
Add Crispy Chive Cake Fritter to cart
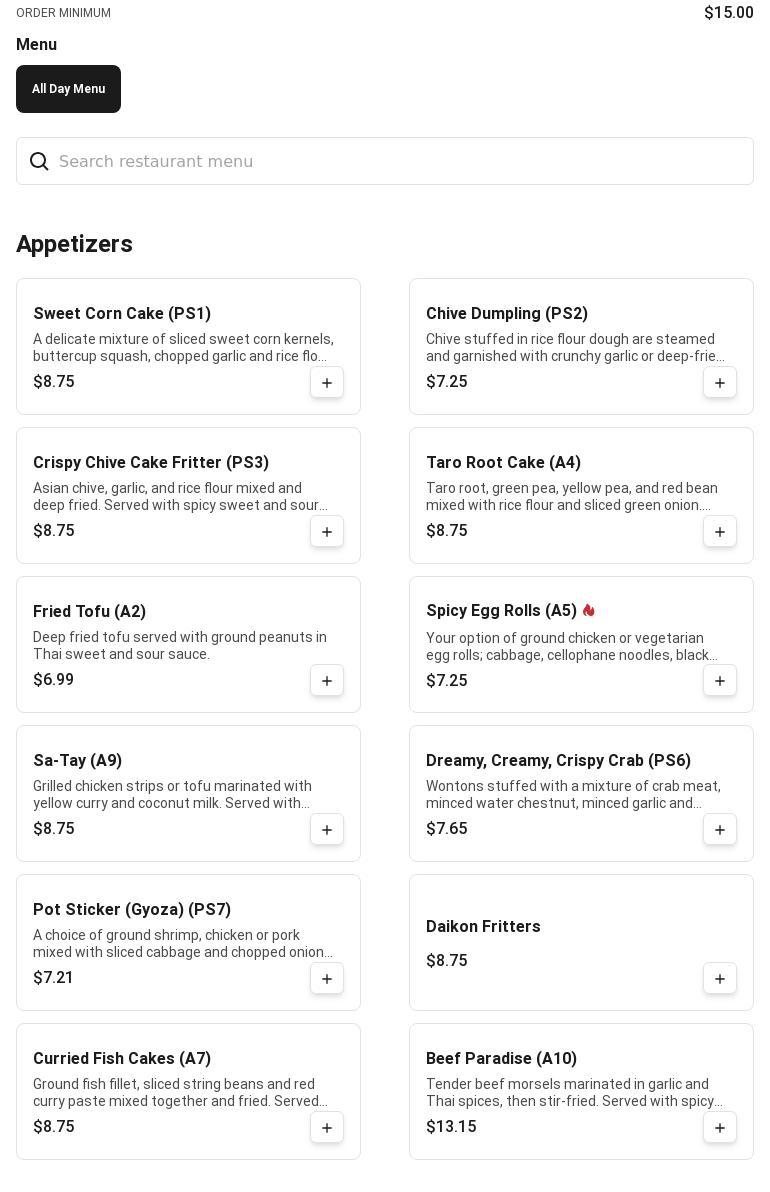(x=327, y=531)
